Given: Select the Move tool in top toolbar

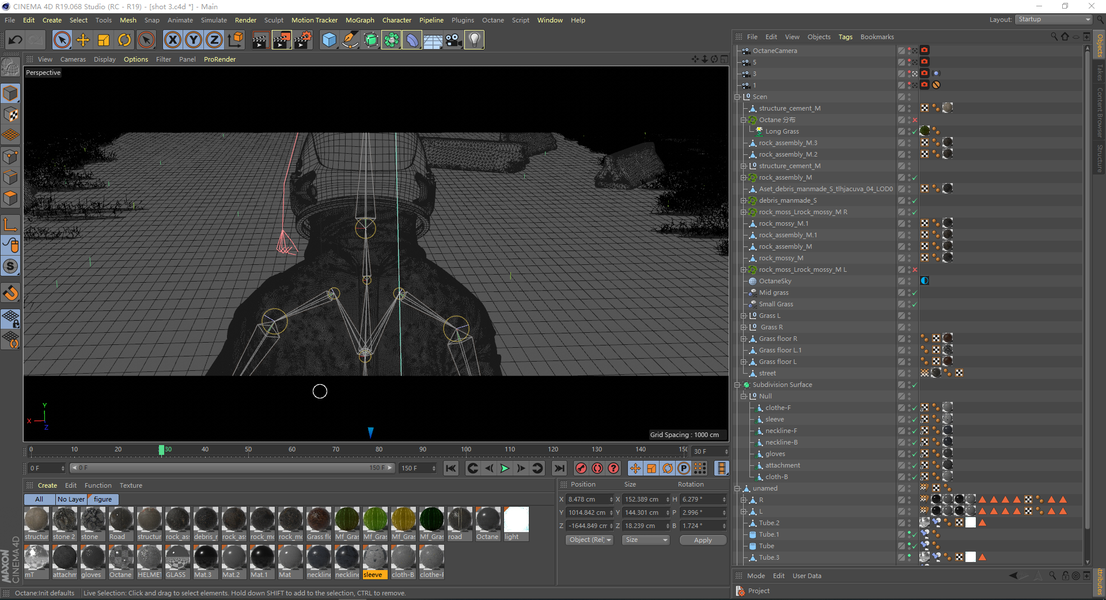Looking at the screenshot, I should point(83,40).
